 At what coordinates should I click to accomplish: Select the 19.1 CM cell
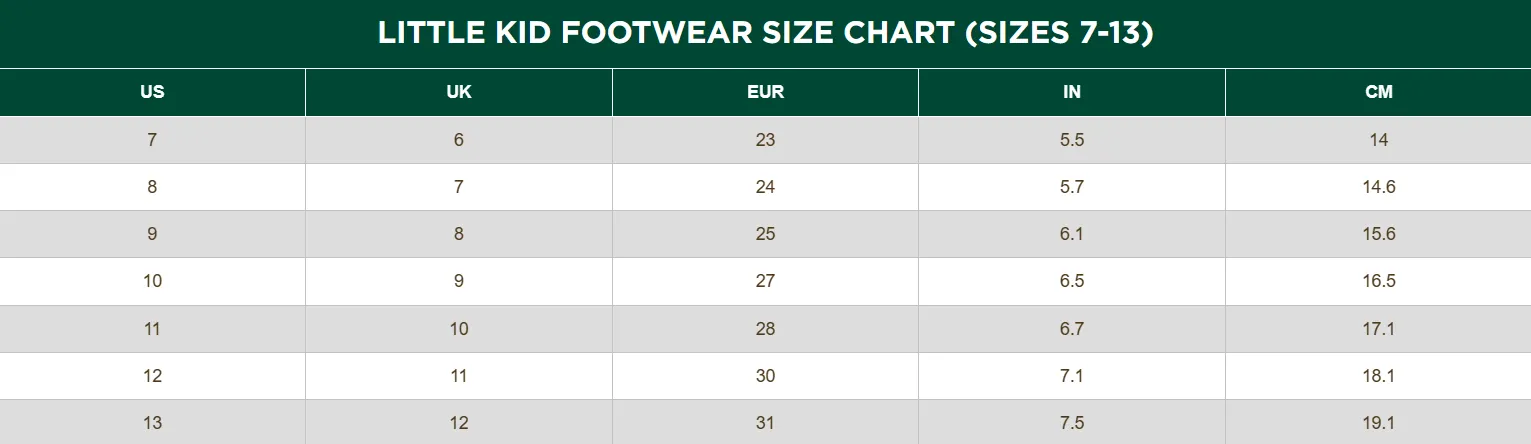coord(1378,422)
